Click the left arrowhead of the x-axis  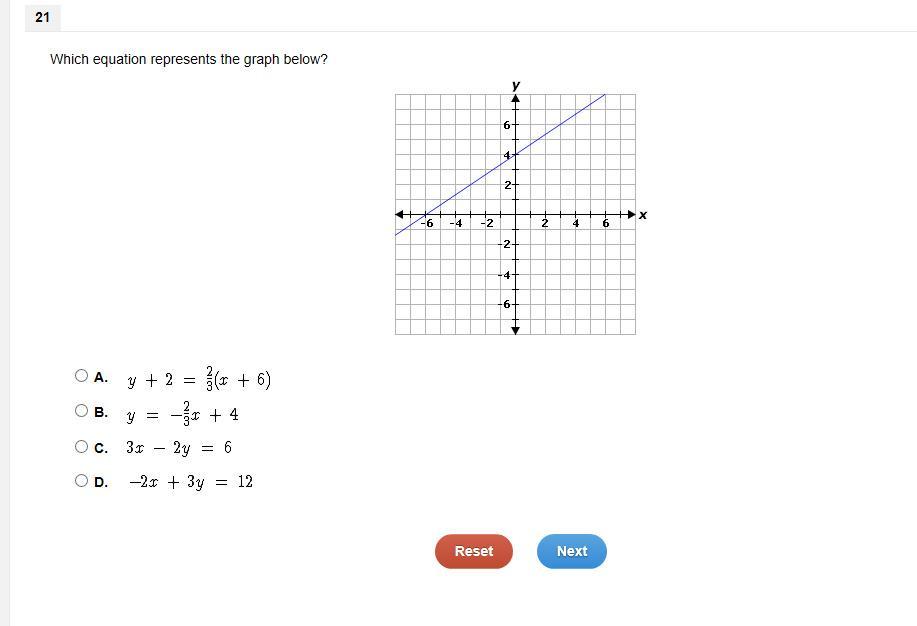[399, 215]
